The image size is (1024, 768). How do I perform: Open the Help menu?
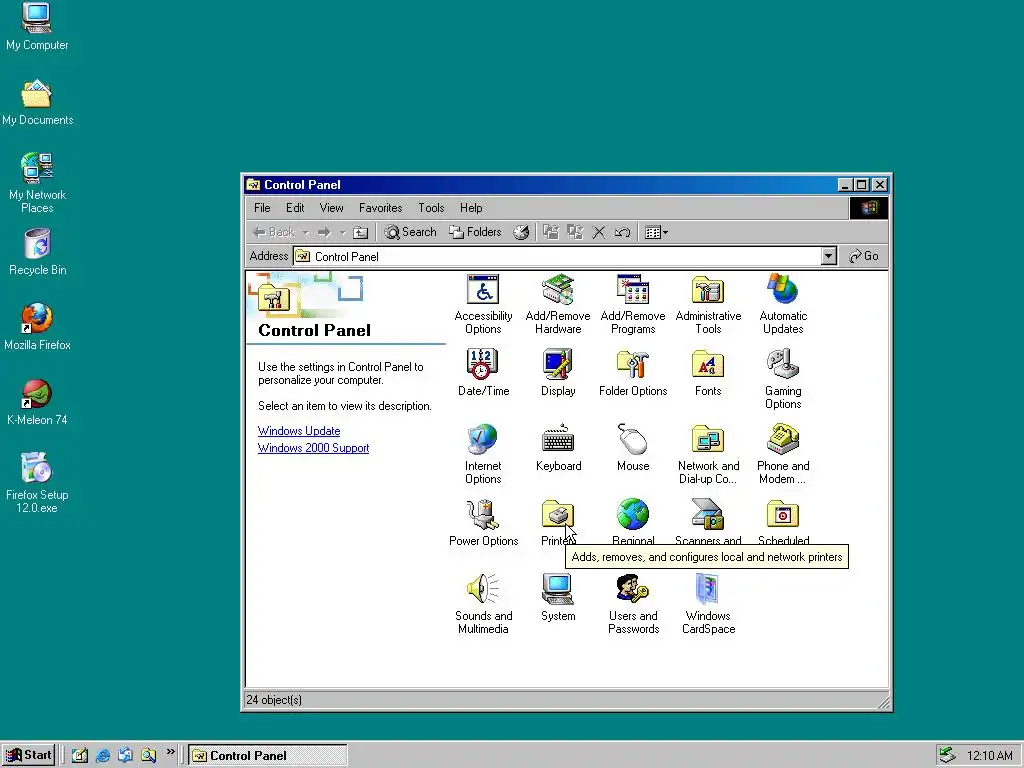471,208
